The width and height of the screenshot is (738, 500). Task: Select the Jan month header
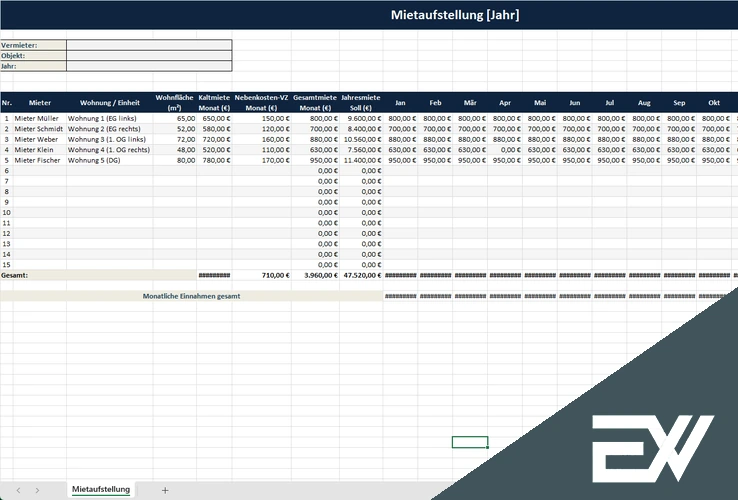pos(400,103)
